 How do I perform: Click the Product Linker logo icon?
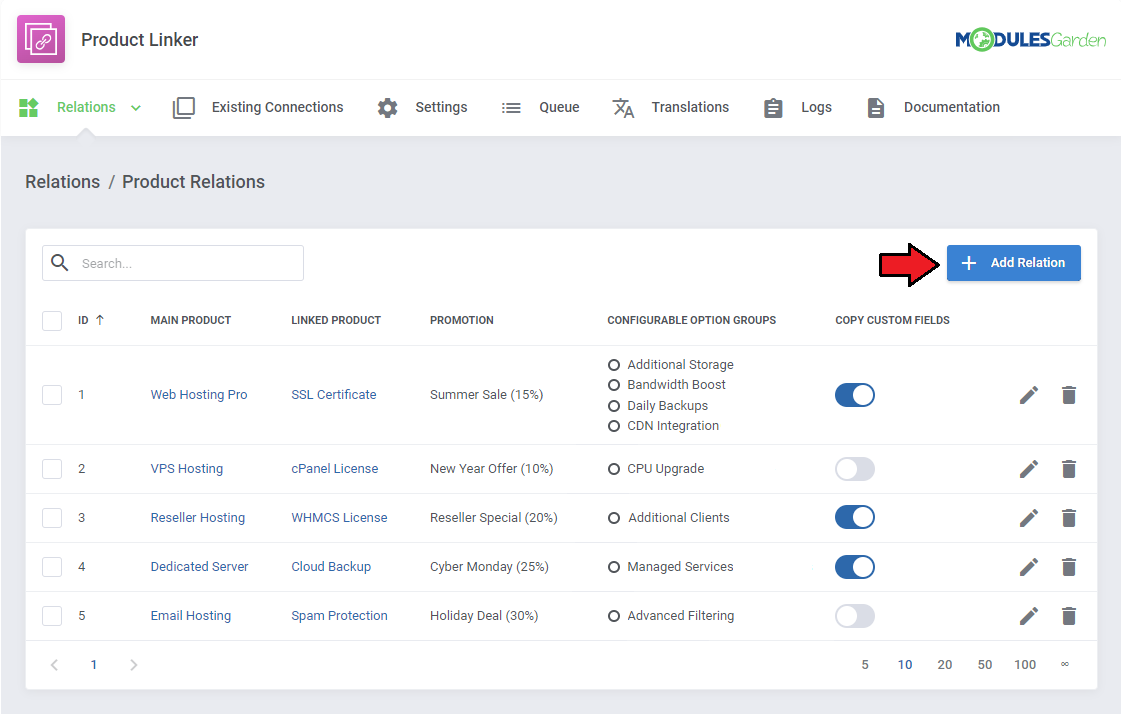41,40
